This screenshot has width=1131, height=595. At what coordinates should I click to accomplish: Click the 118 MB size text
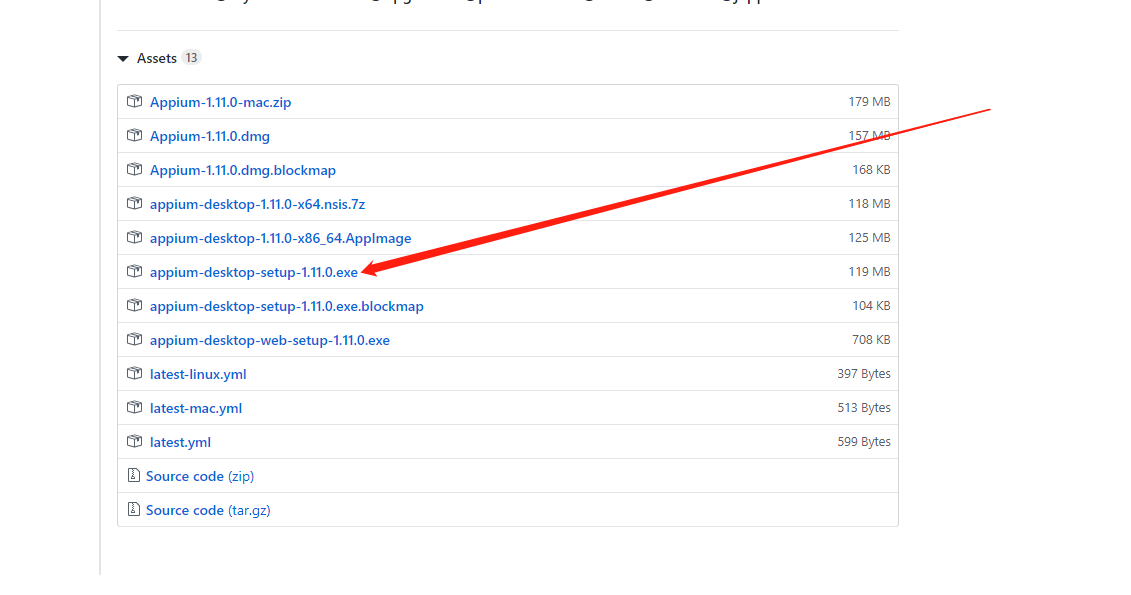(x=869, y=203)
